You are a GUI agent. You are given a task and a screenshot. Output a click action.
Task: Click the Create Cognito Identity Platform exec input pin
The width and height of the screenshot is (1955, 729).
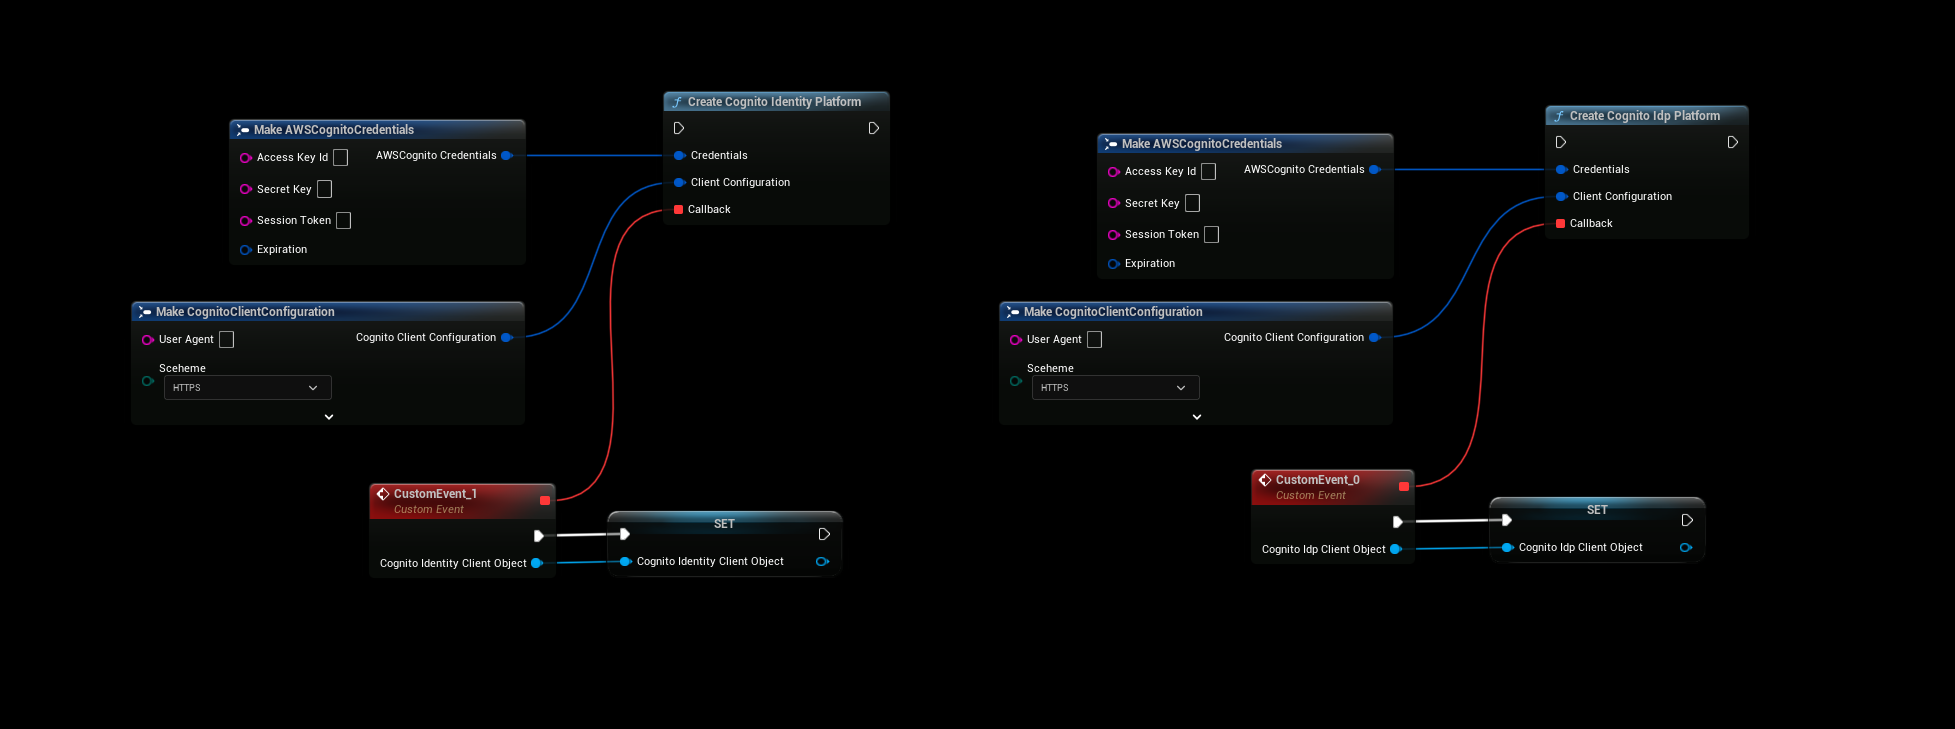click(679, 128)
